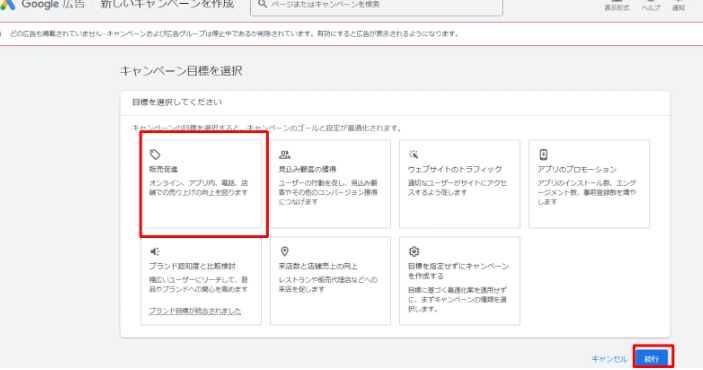Click the phone icon on アプリのプロモーション card
This screenshot has height=370, width=703.
pos(543,155)
